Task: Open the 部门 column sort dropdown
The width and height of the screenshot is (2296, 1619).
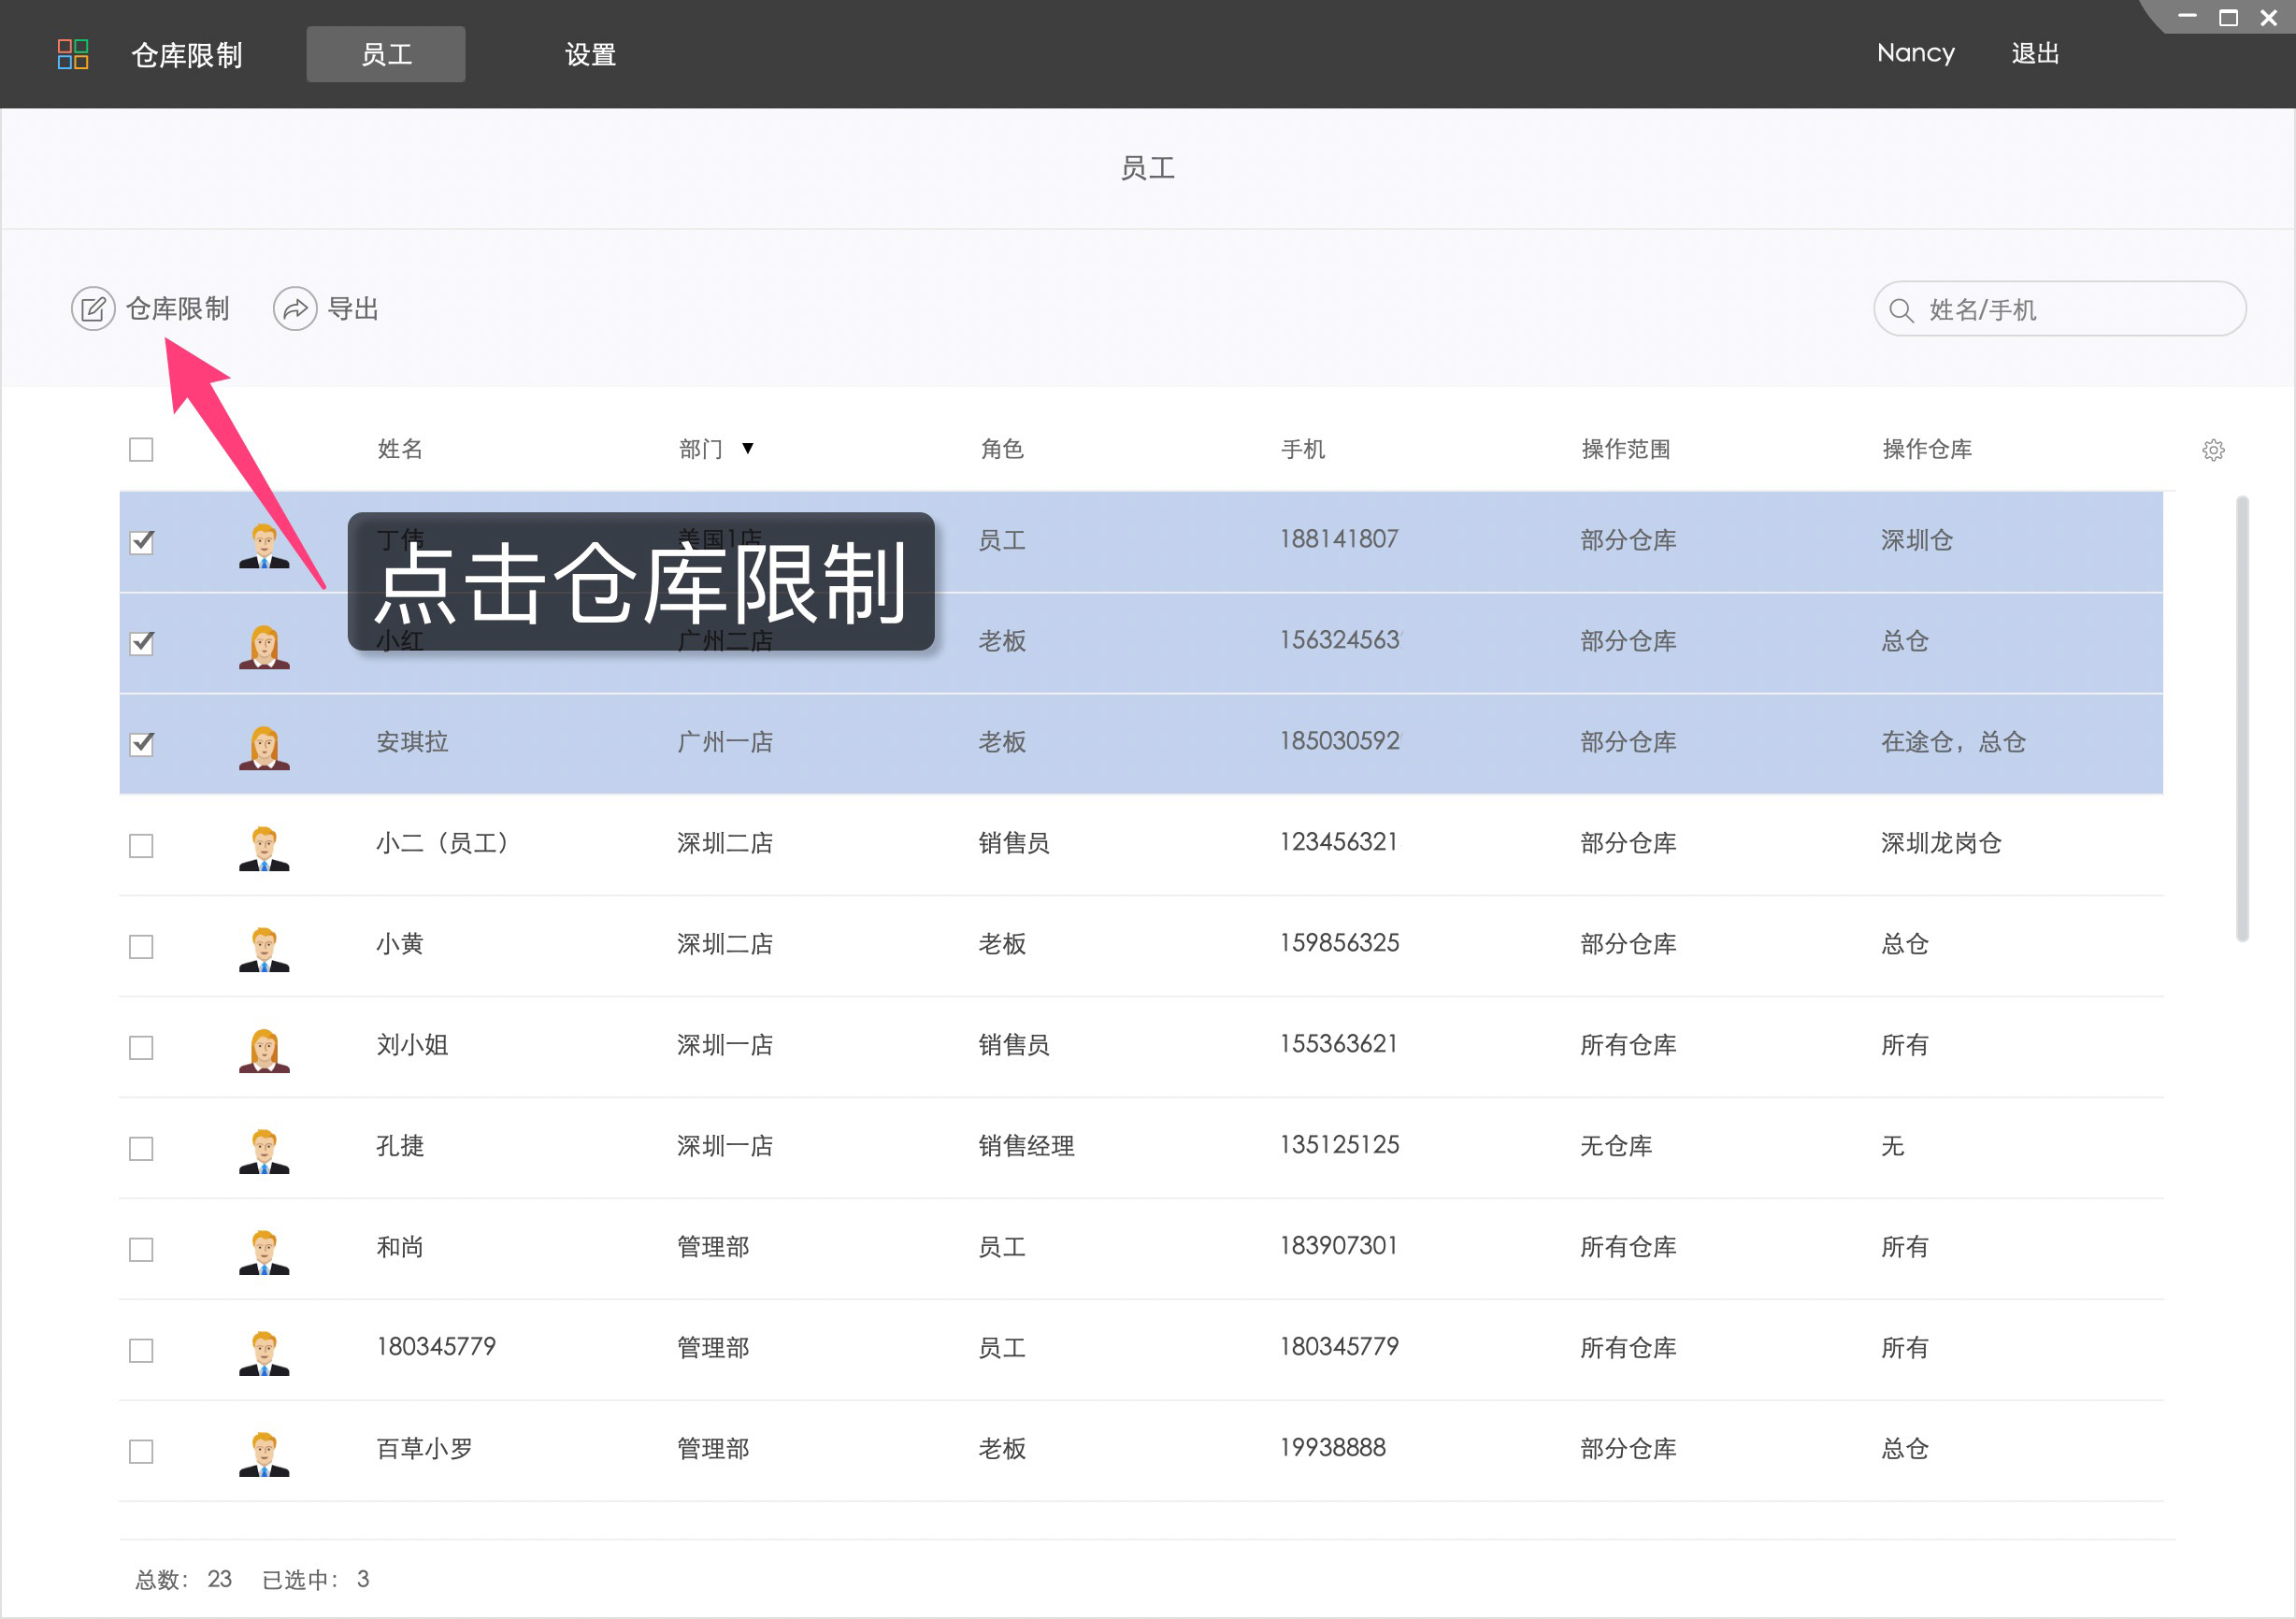Action: tap(748, 449)
